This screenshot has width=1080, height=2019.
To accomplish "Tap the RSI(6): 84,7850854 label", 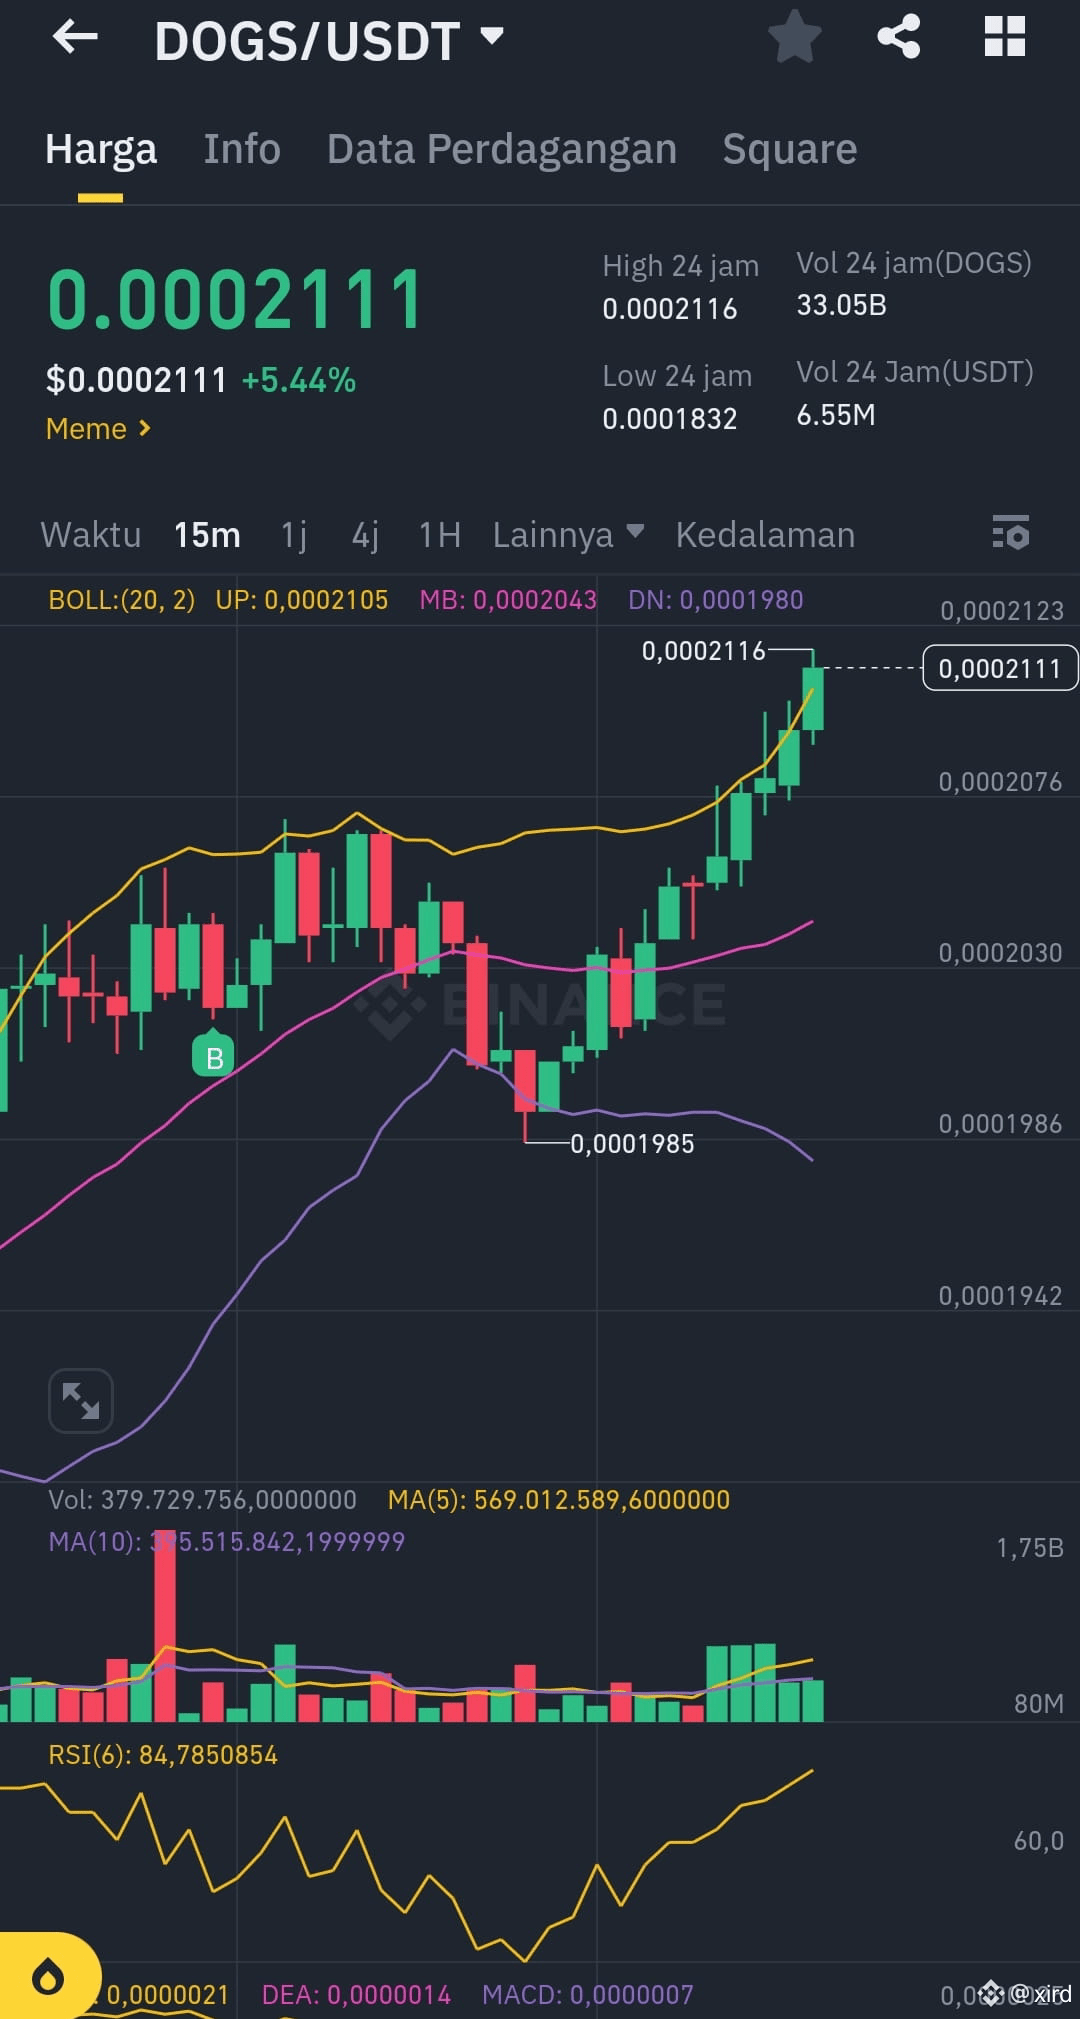I will (163, 1755).
